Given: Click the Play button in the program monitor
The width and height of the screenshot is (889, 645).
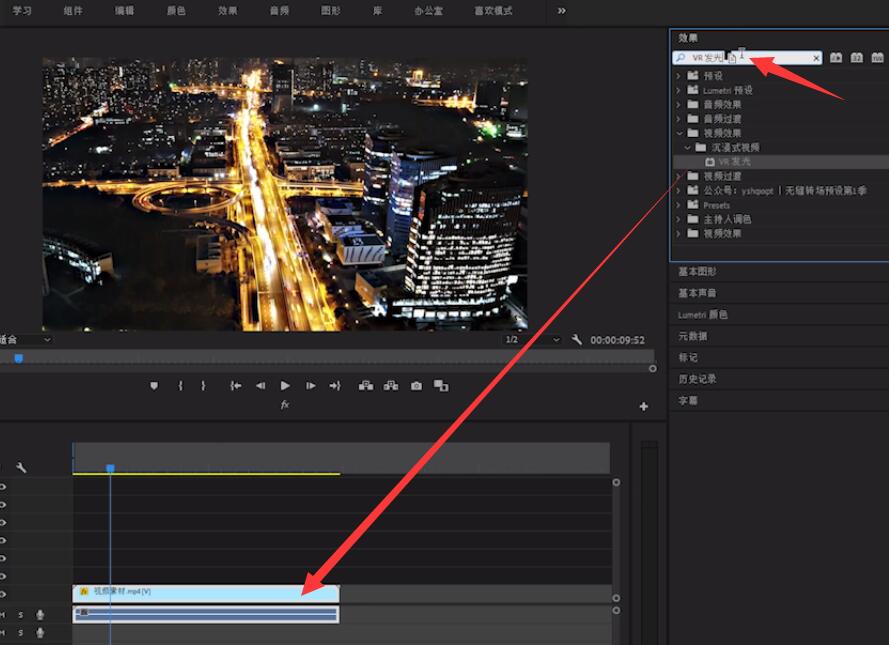Looking at the screenshot, I should [285, 385].
